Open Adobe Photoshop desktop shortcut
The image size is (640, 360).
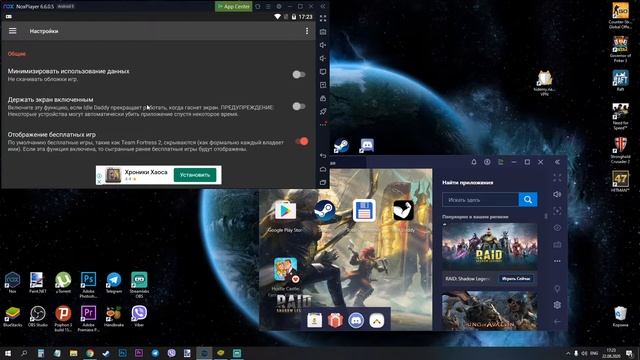tap(89, 284)
